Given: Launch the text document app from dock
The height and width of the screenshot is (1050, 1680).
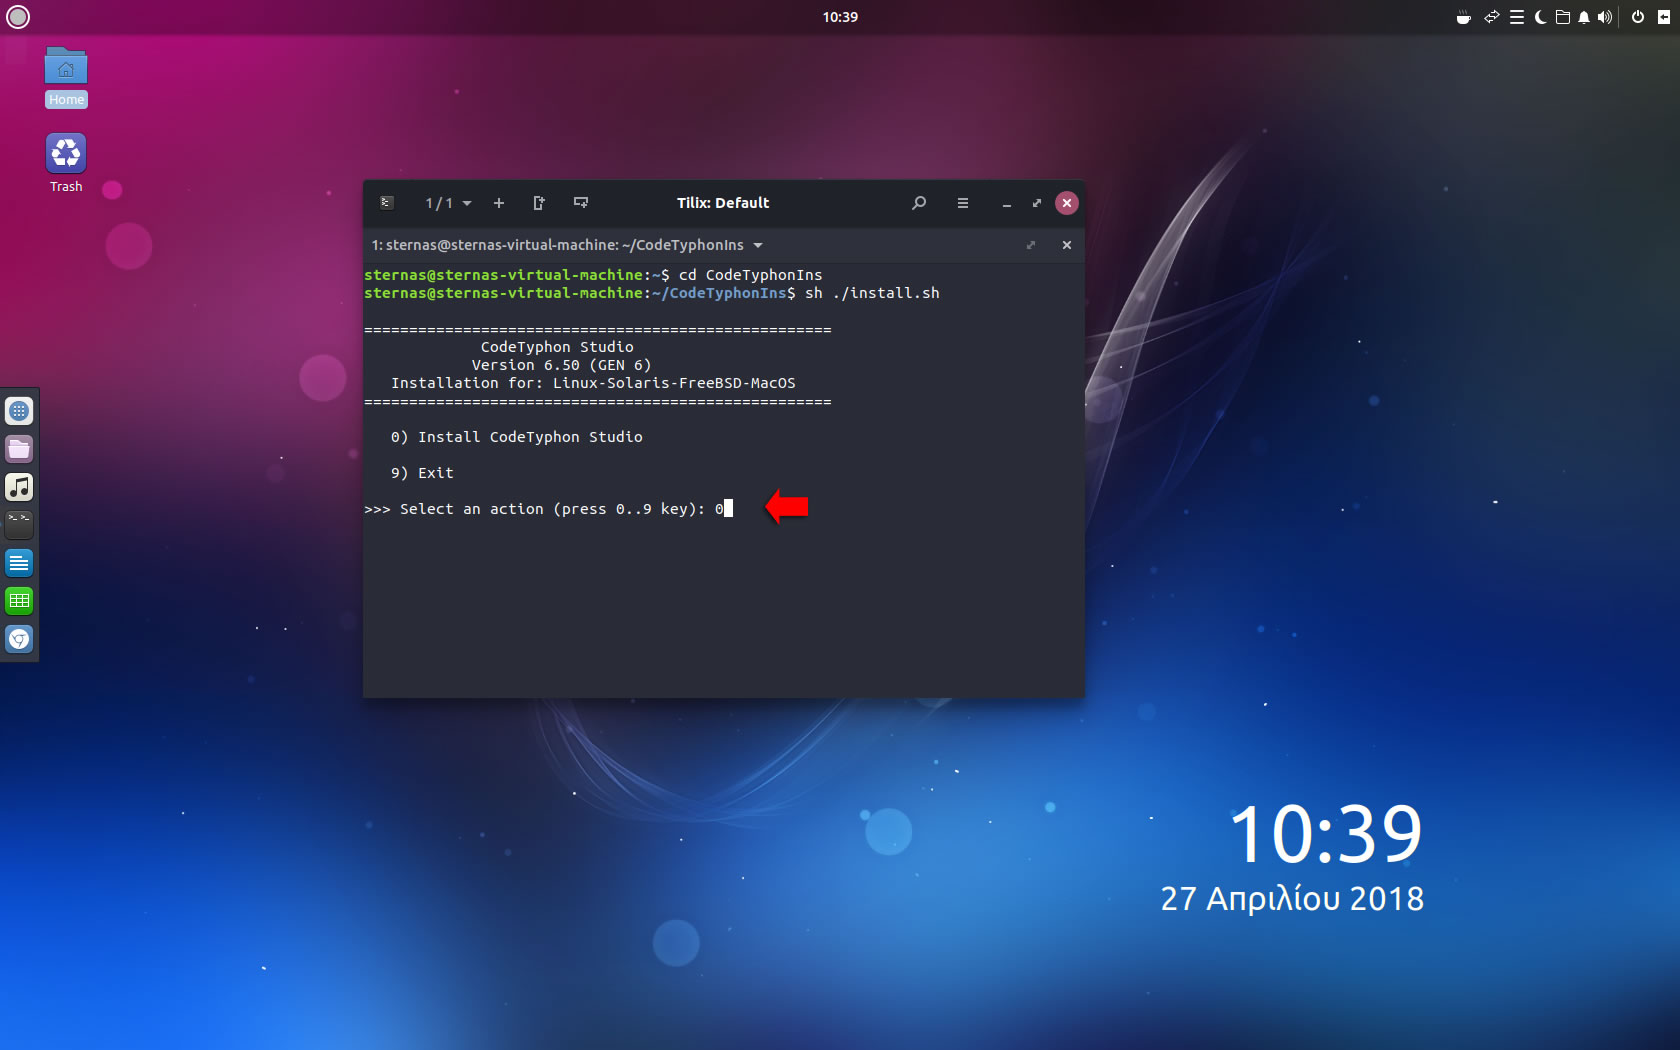Looking at the screenshot, I should click(19, 563).
